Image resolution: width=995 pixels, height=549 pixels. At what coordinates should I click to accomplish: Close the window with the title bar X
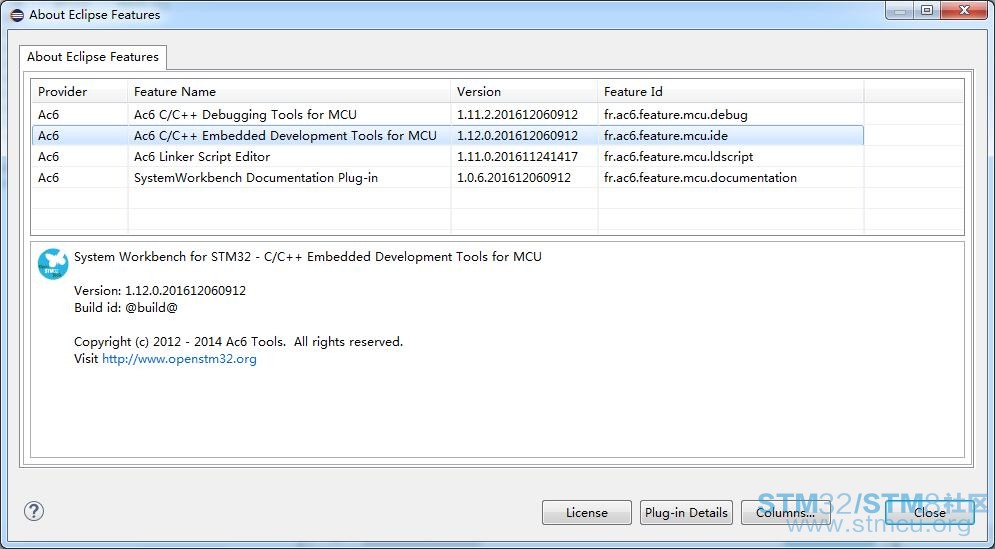pyautogui.click(x=964, y=10)
